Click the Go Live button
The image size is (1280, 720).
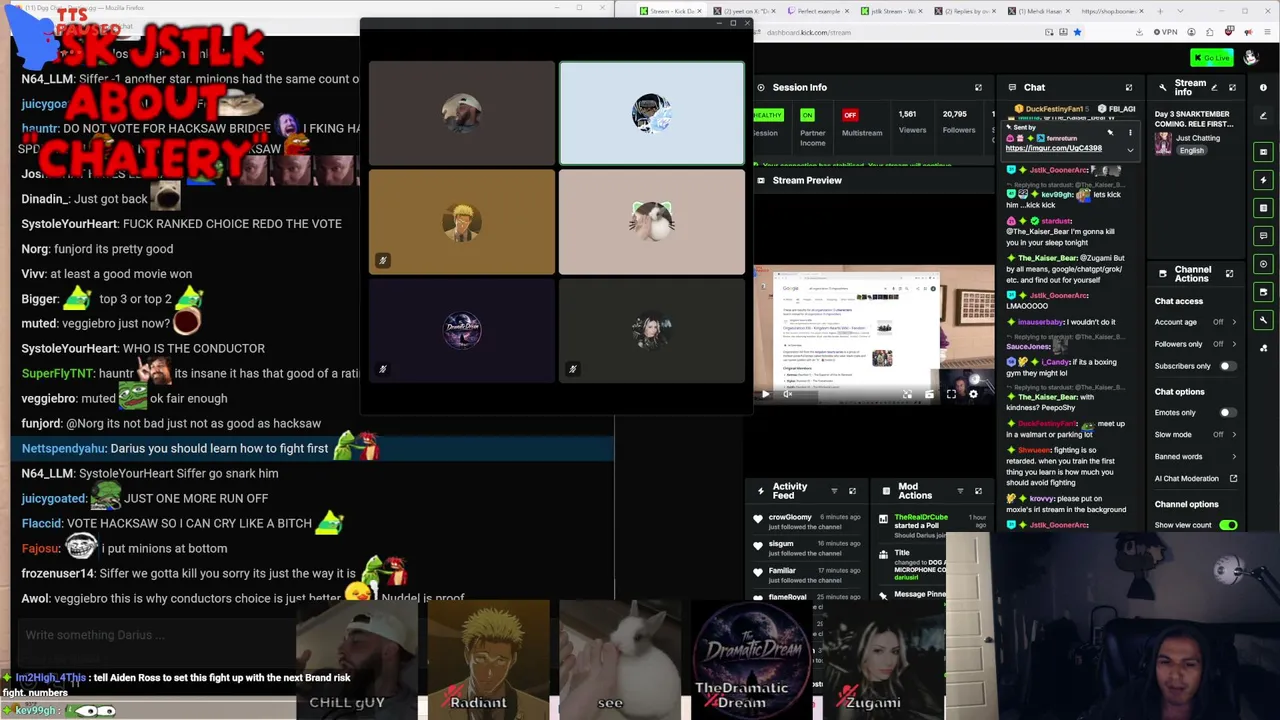[x=1211, y=58]
